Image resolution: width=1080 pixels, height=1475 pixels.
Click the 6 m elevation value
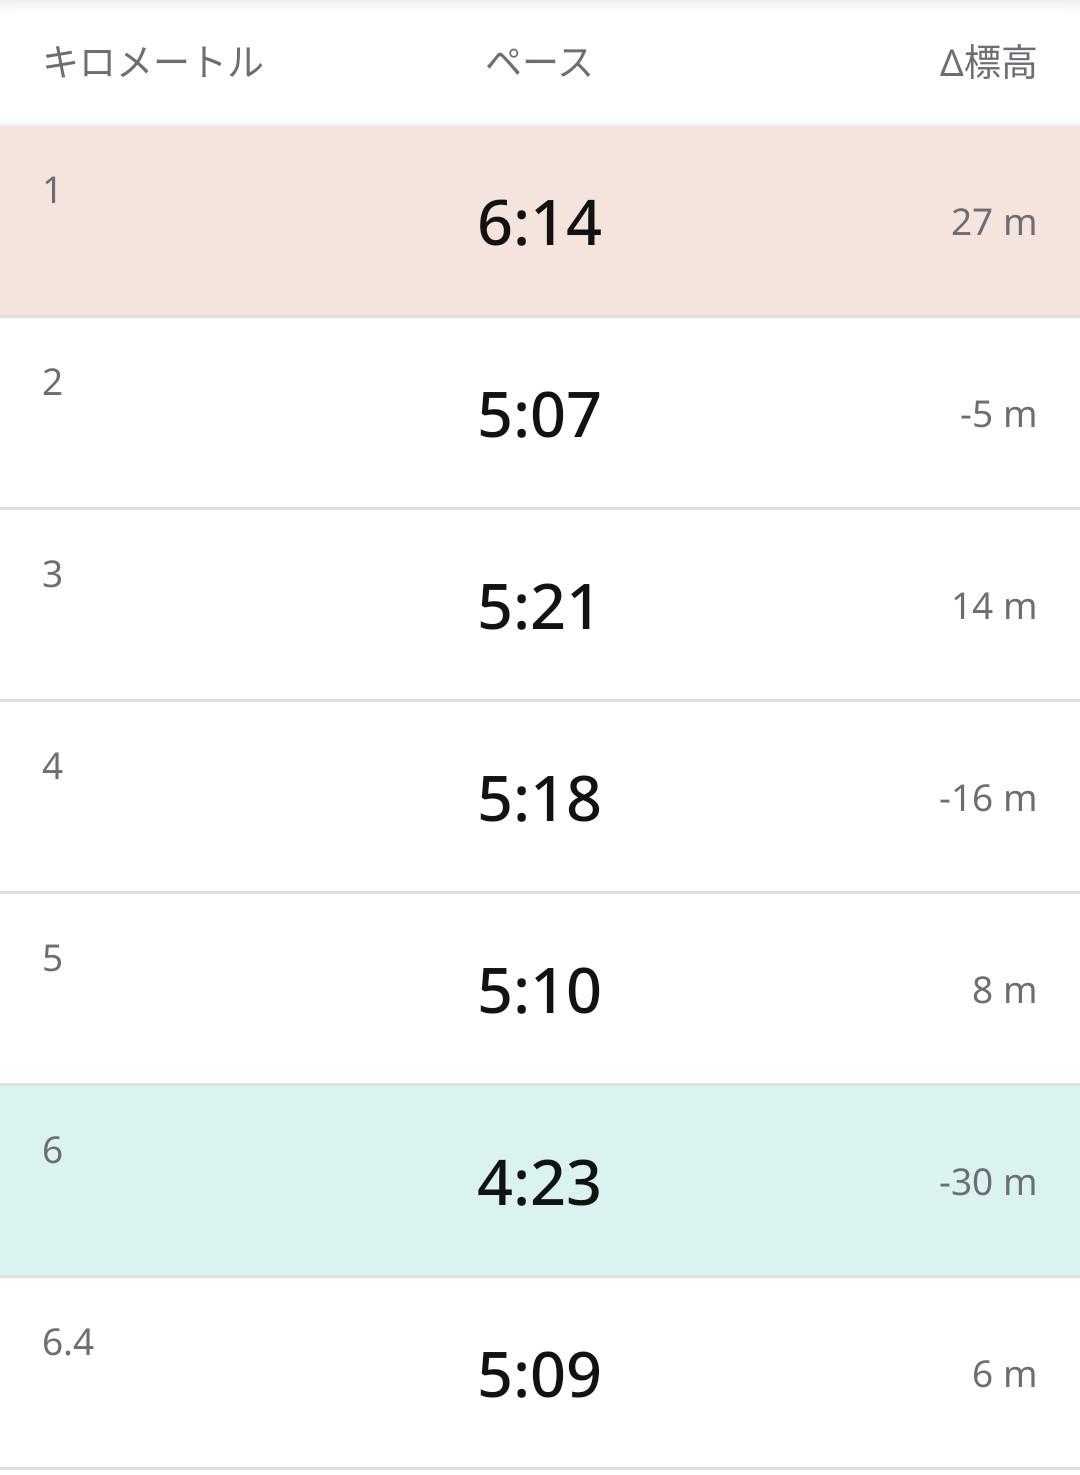pyautogui.click(x=1003, y=1374)
